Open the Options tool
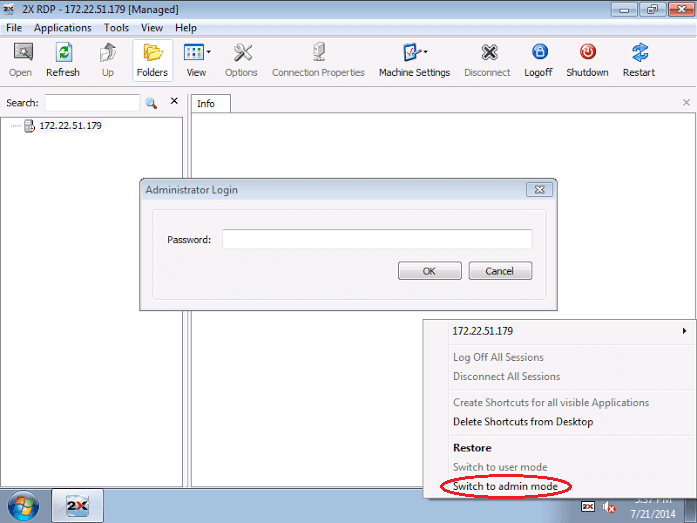The height and width of the screenshot is (523, 697). [x=241, y=60]
